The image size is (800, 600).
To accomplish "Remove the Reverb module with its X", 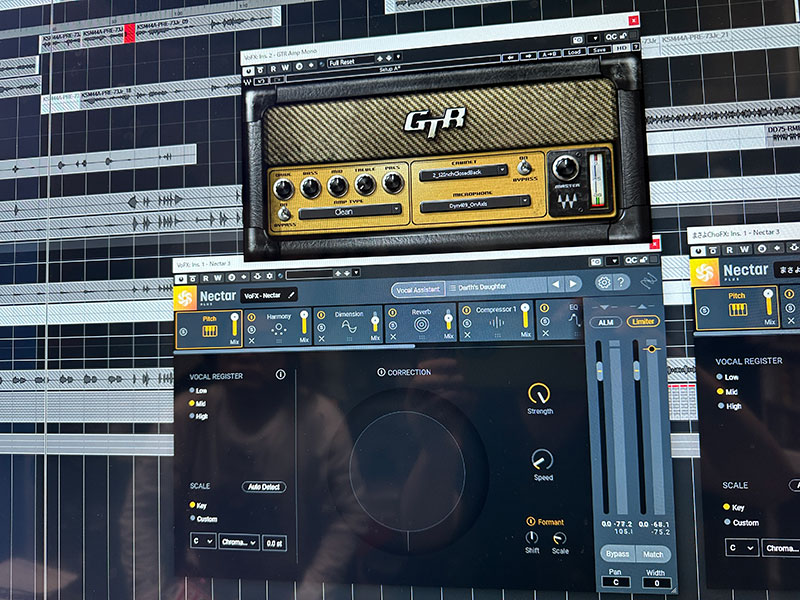I will tap(393, 337).
